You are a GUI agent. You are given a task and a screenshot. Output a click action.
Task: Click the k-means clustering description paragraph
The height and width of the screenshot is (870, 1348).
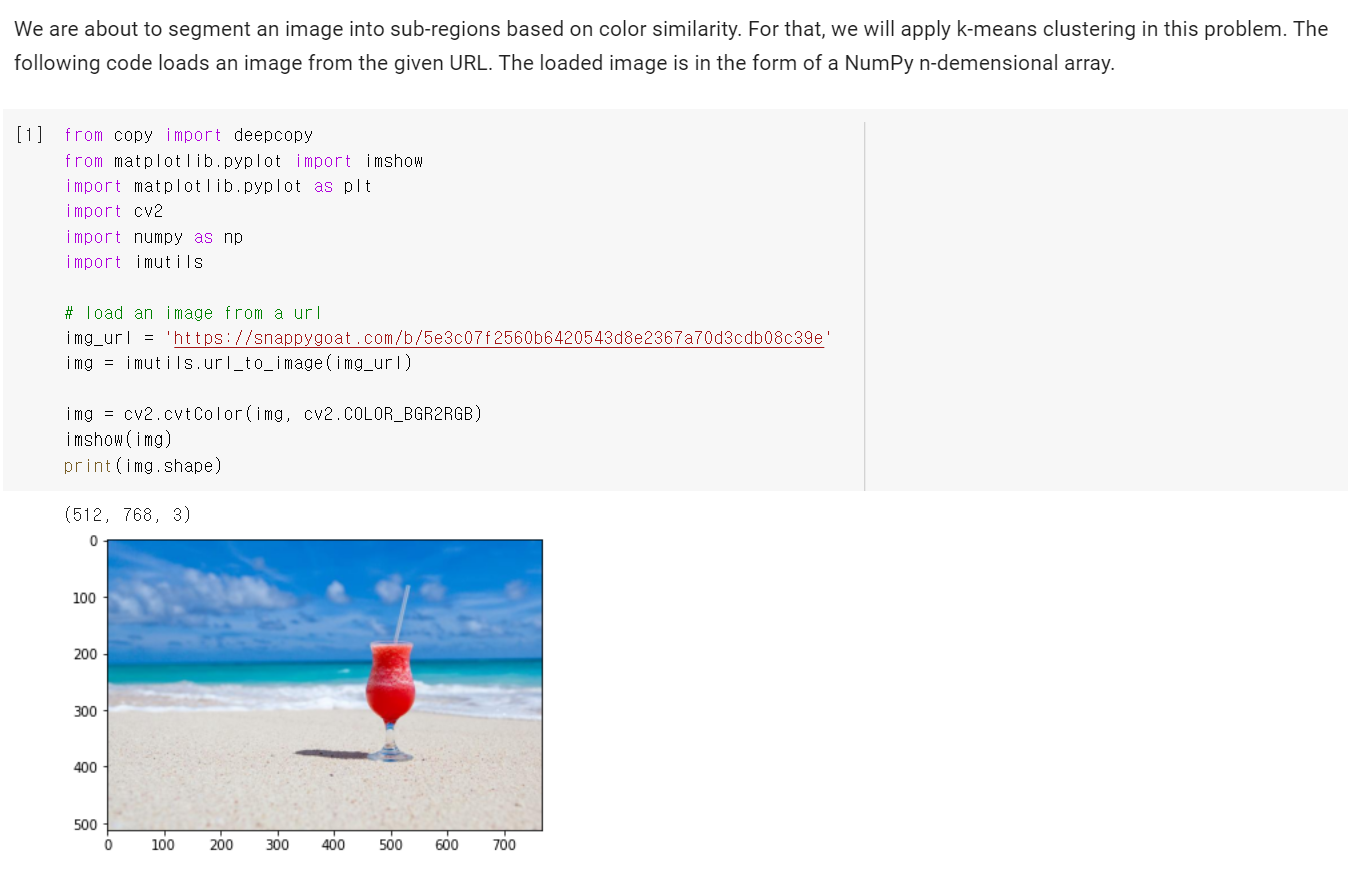point(671,46)
